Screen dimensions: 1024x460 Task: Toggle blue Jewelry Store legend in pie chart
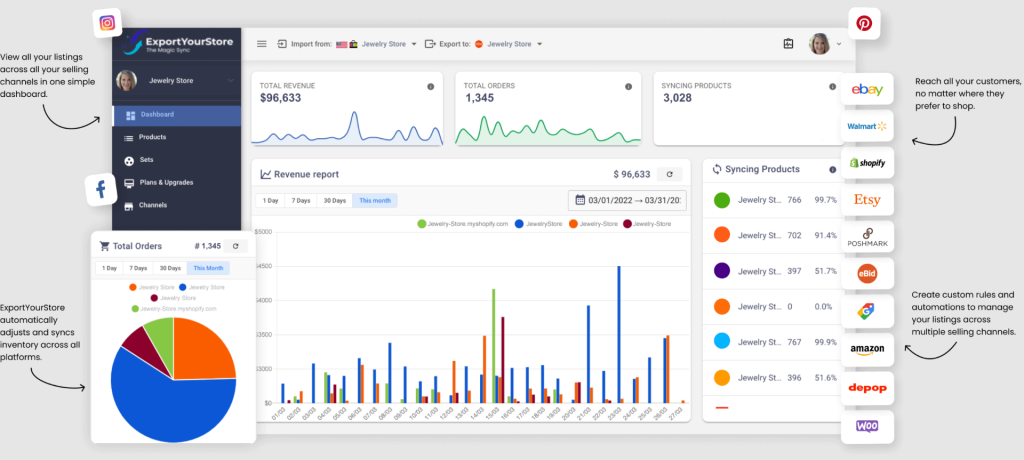click(202, 288)
